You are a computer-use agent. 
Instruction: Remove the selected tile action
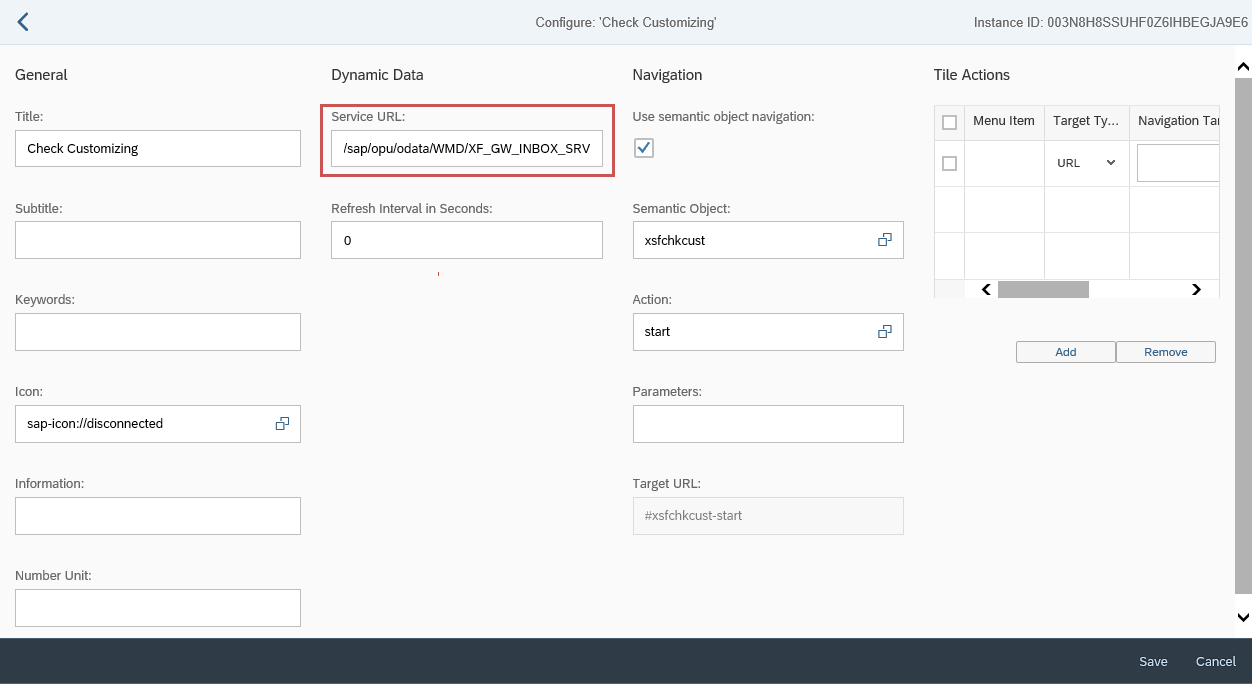pyautogui.click(x=1166, y=351)
